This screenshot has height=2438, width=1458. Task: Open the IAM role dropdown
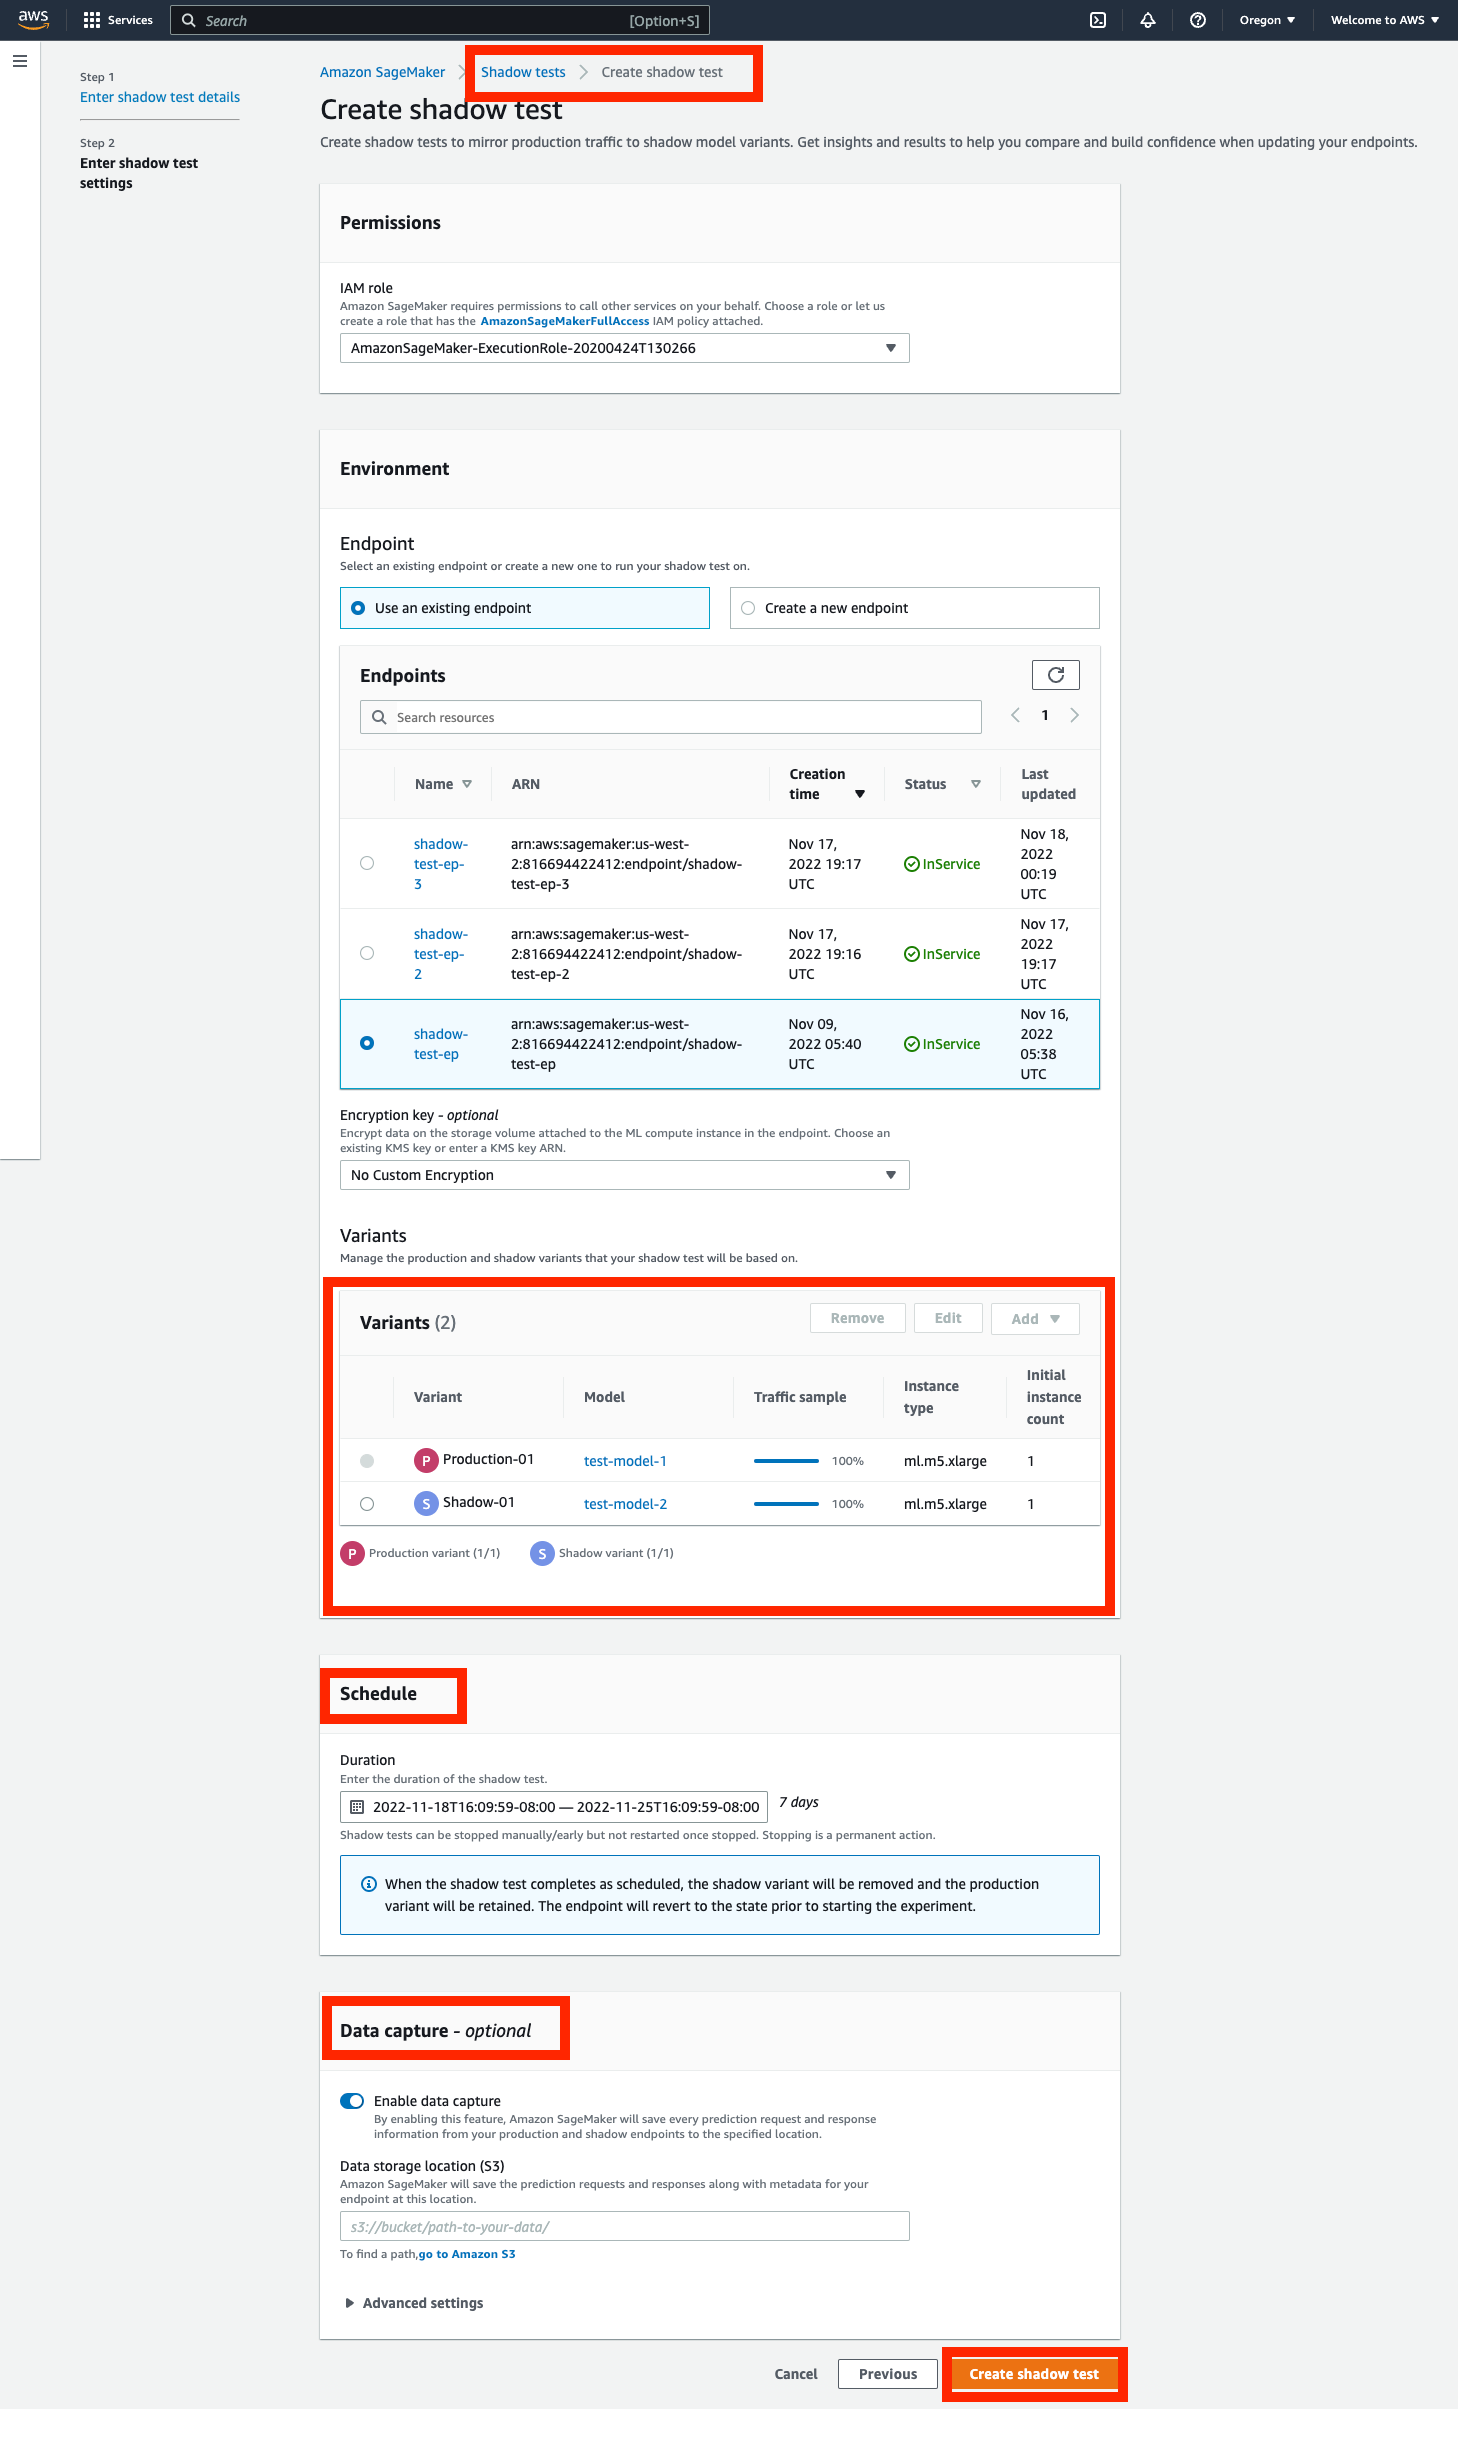tap(625, 348)
